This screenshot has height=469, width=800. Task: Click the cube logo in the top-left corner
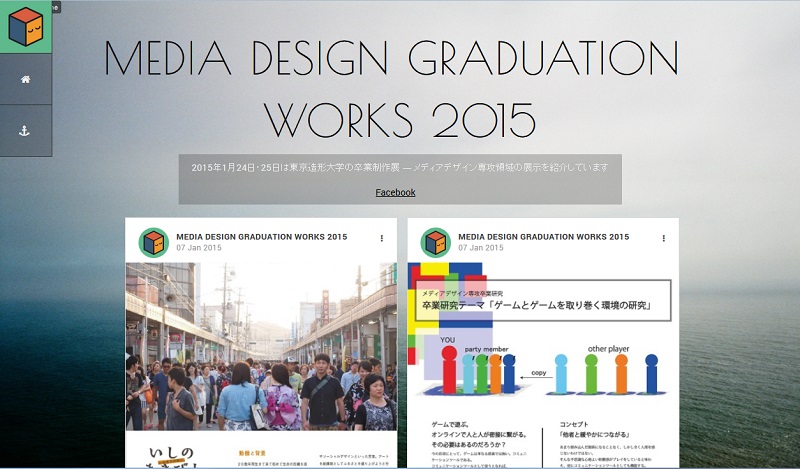point(26,27)
